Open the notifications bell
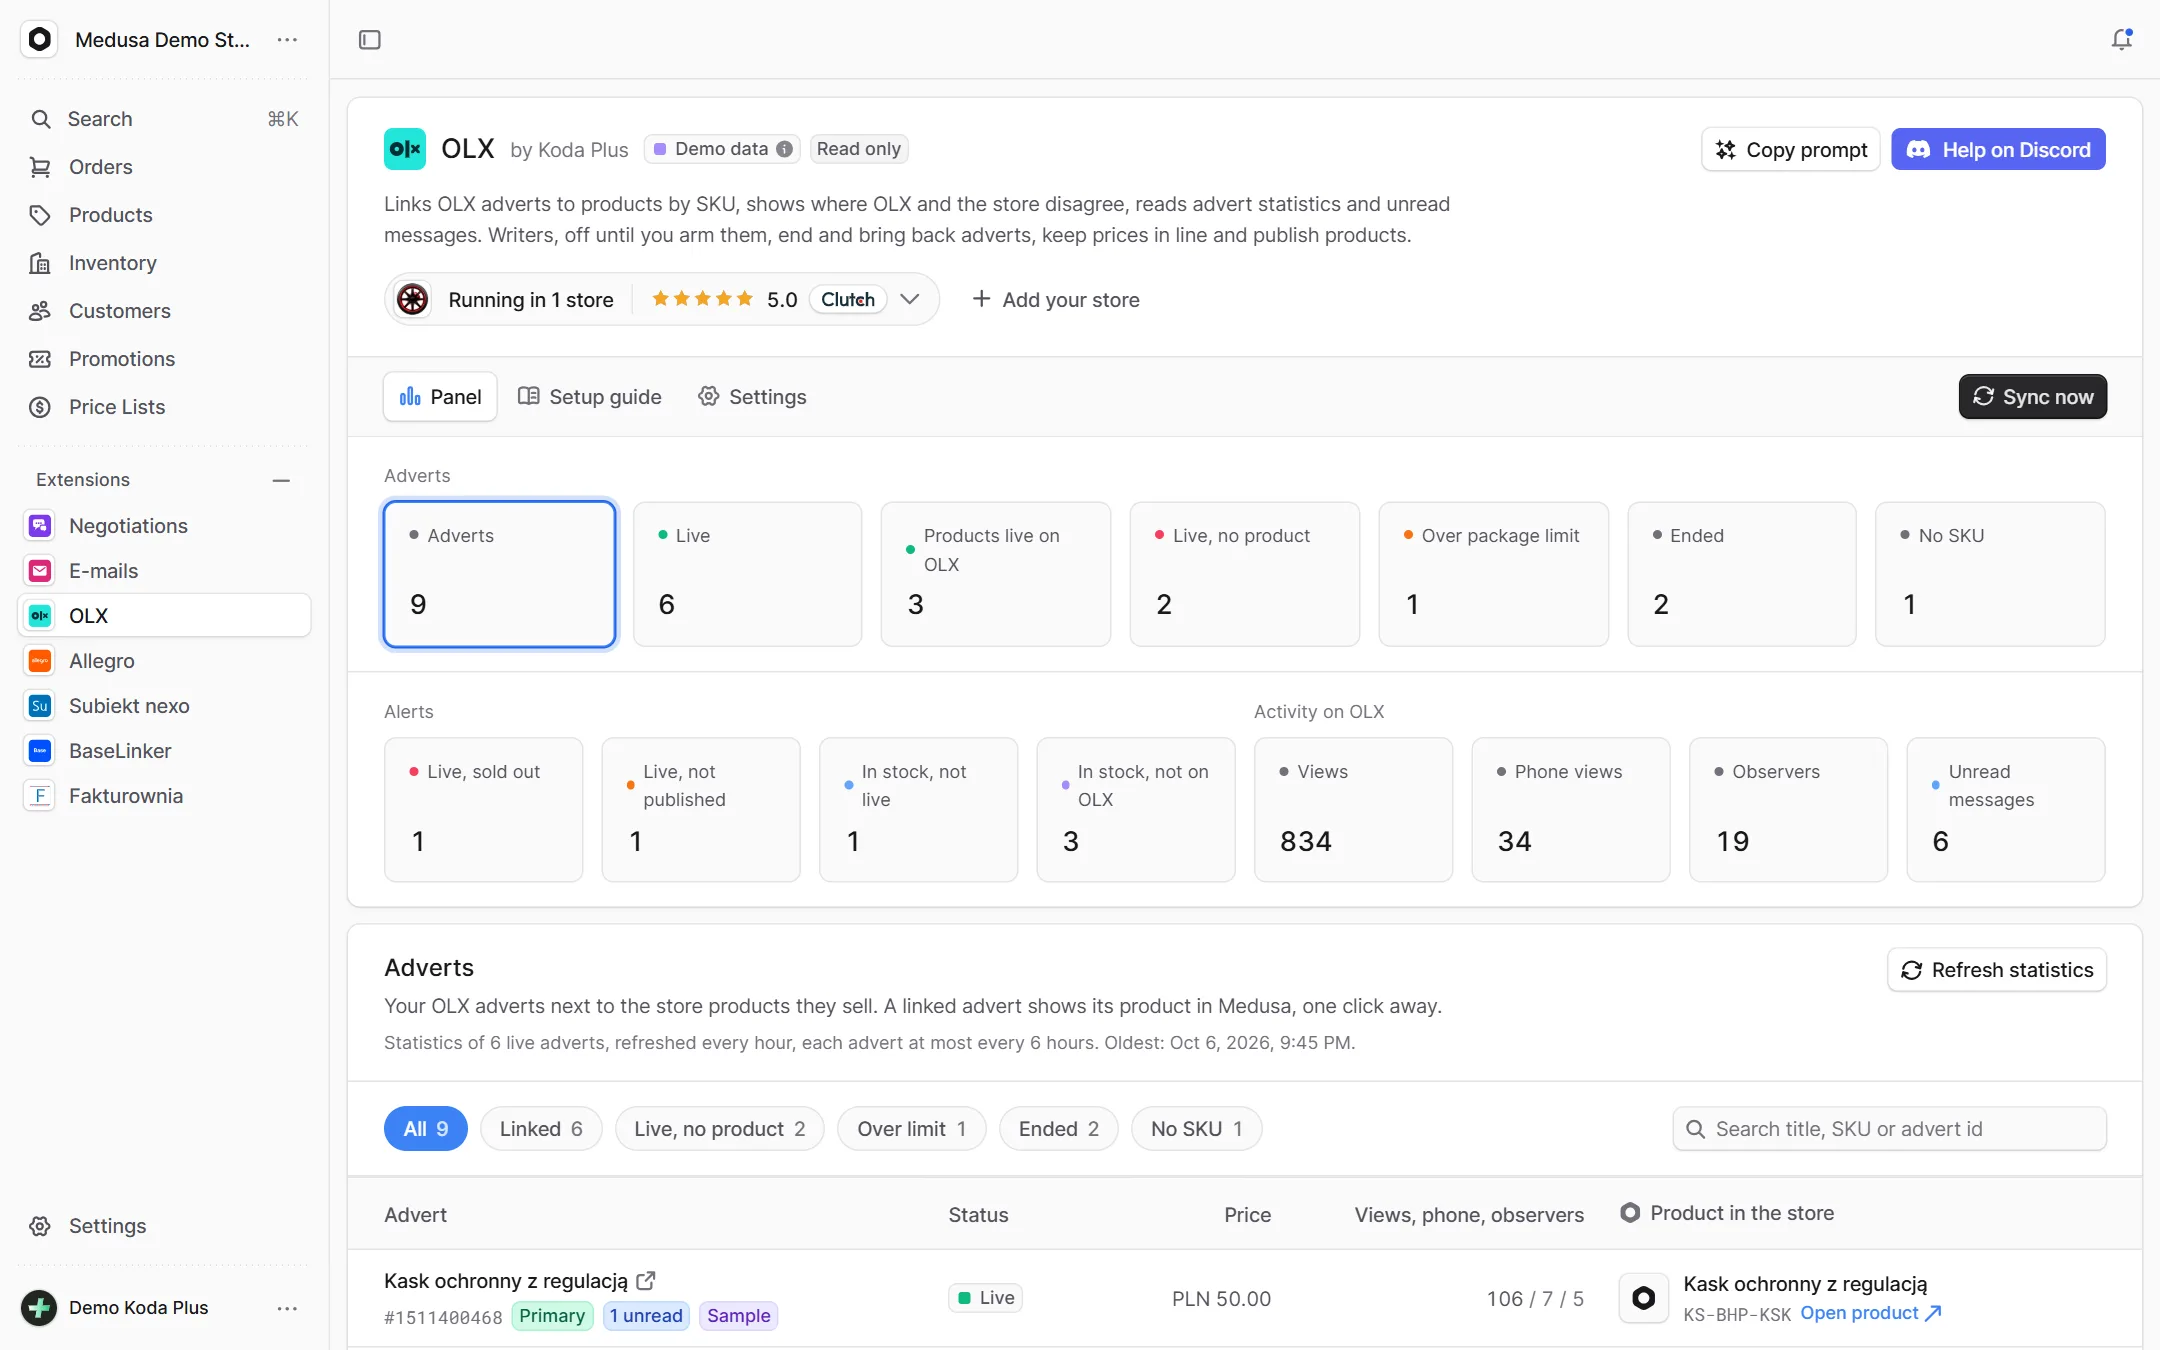2160x1350 pixels. pyautogui.click(x=2121, y=40)
